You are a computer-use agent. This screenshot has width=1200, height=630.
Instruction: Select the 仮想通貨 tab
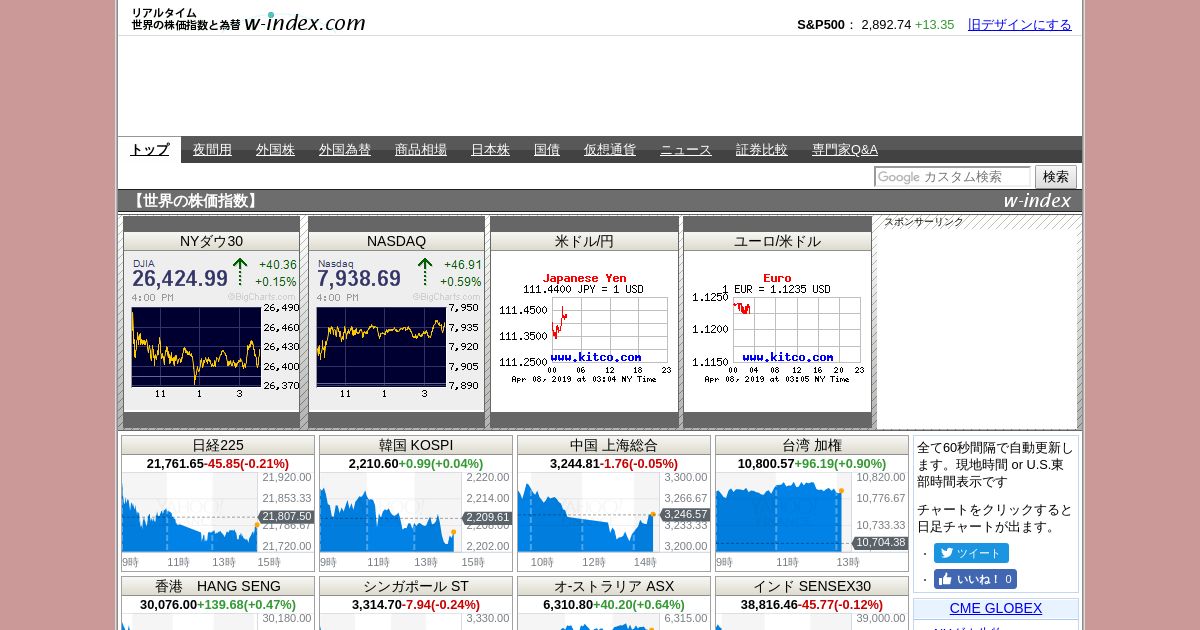610,150
